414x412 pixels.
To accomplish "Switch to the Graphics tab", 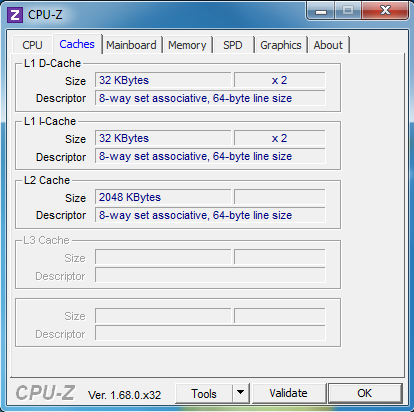I will pyautogui.click(x=281, y=45).
